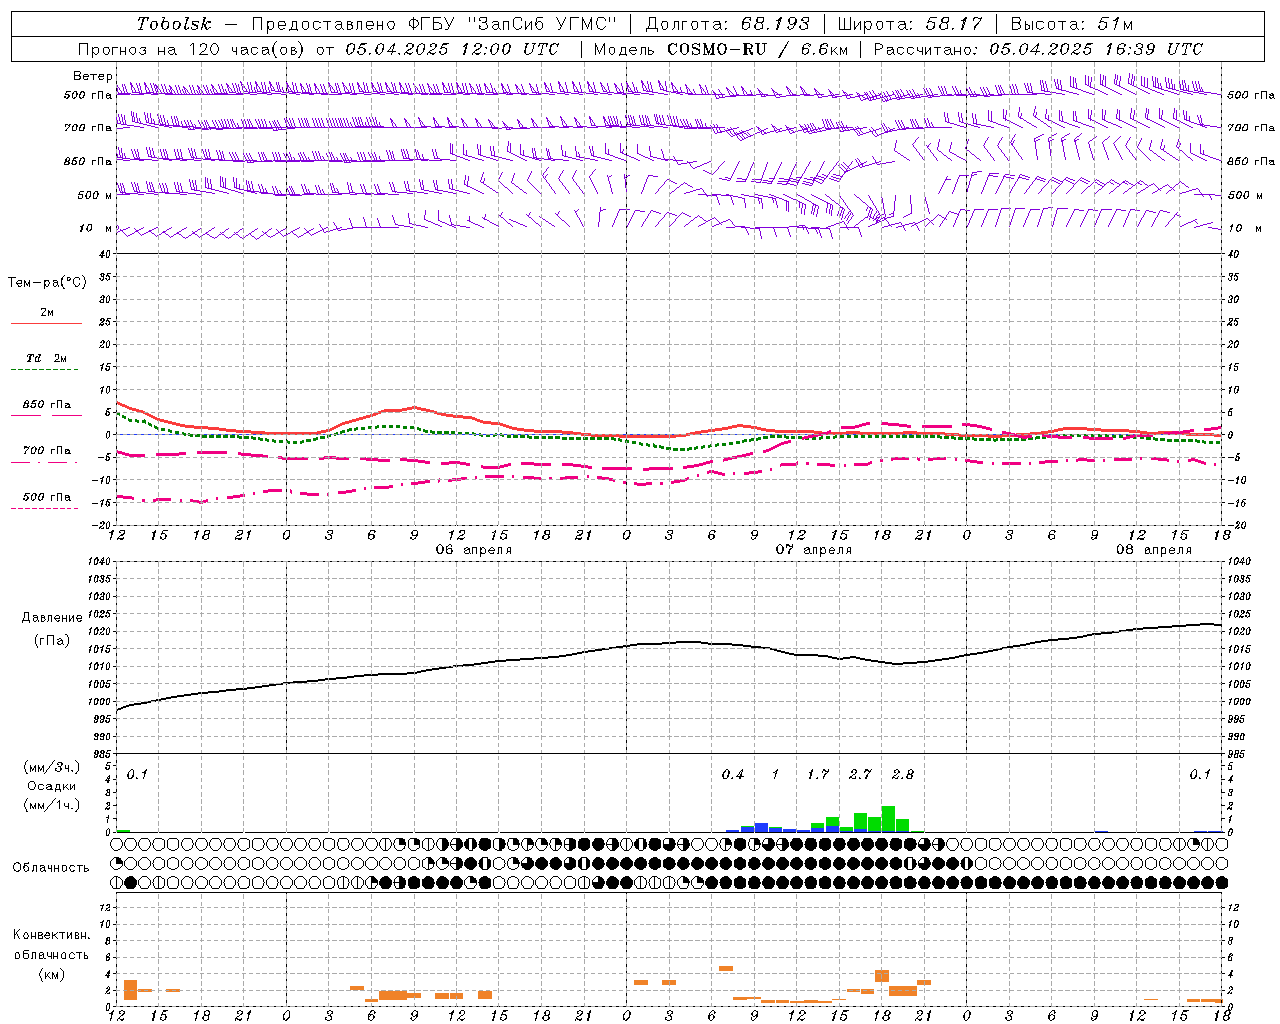This screenshot has height=1024, width=1280.
Task: Click the elevation text Высота: 51м
Action: 1072,24
